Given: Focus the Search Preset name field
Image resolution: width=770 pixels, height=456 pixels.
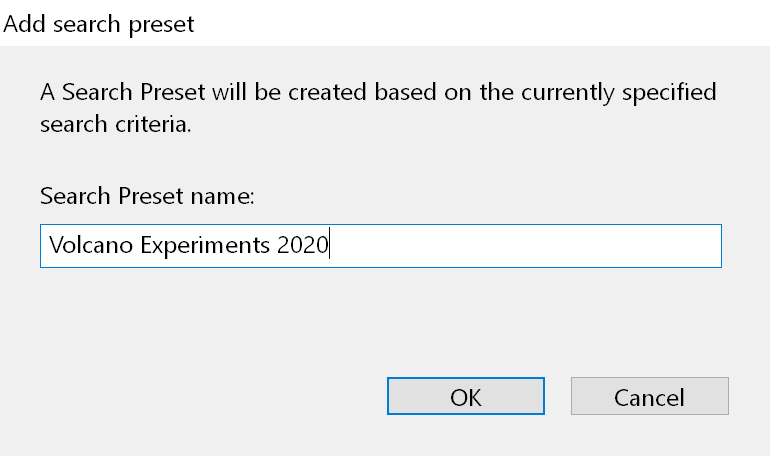Looking at the screenshot, I should click(x=520, y=246).
